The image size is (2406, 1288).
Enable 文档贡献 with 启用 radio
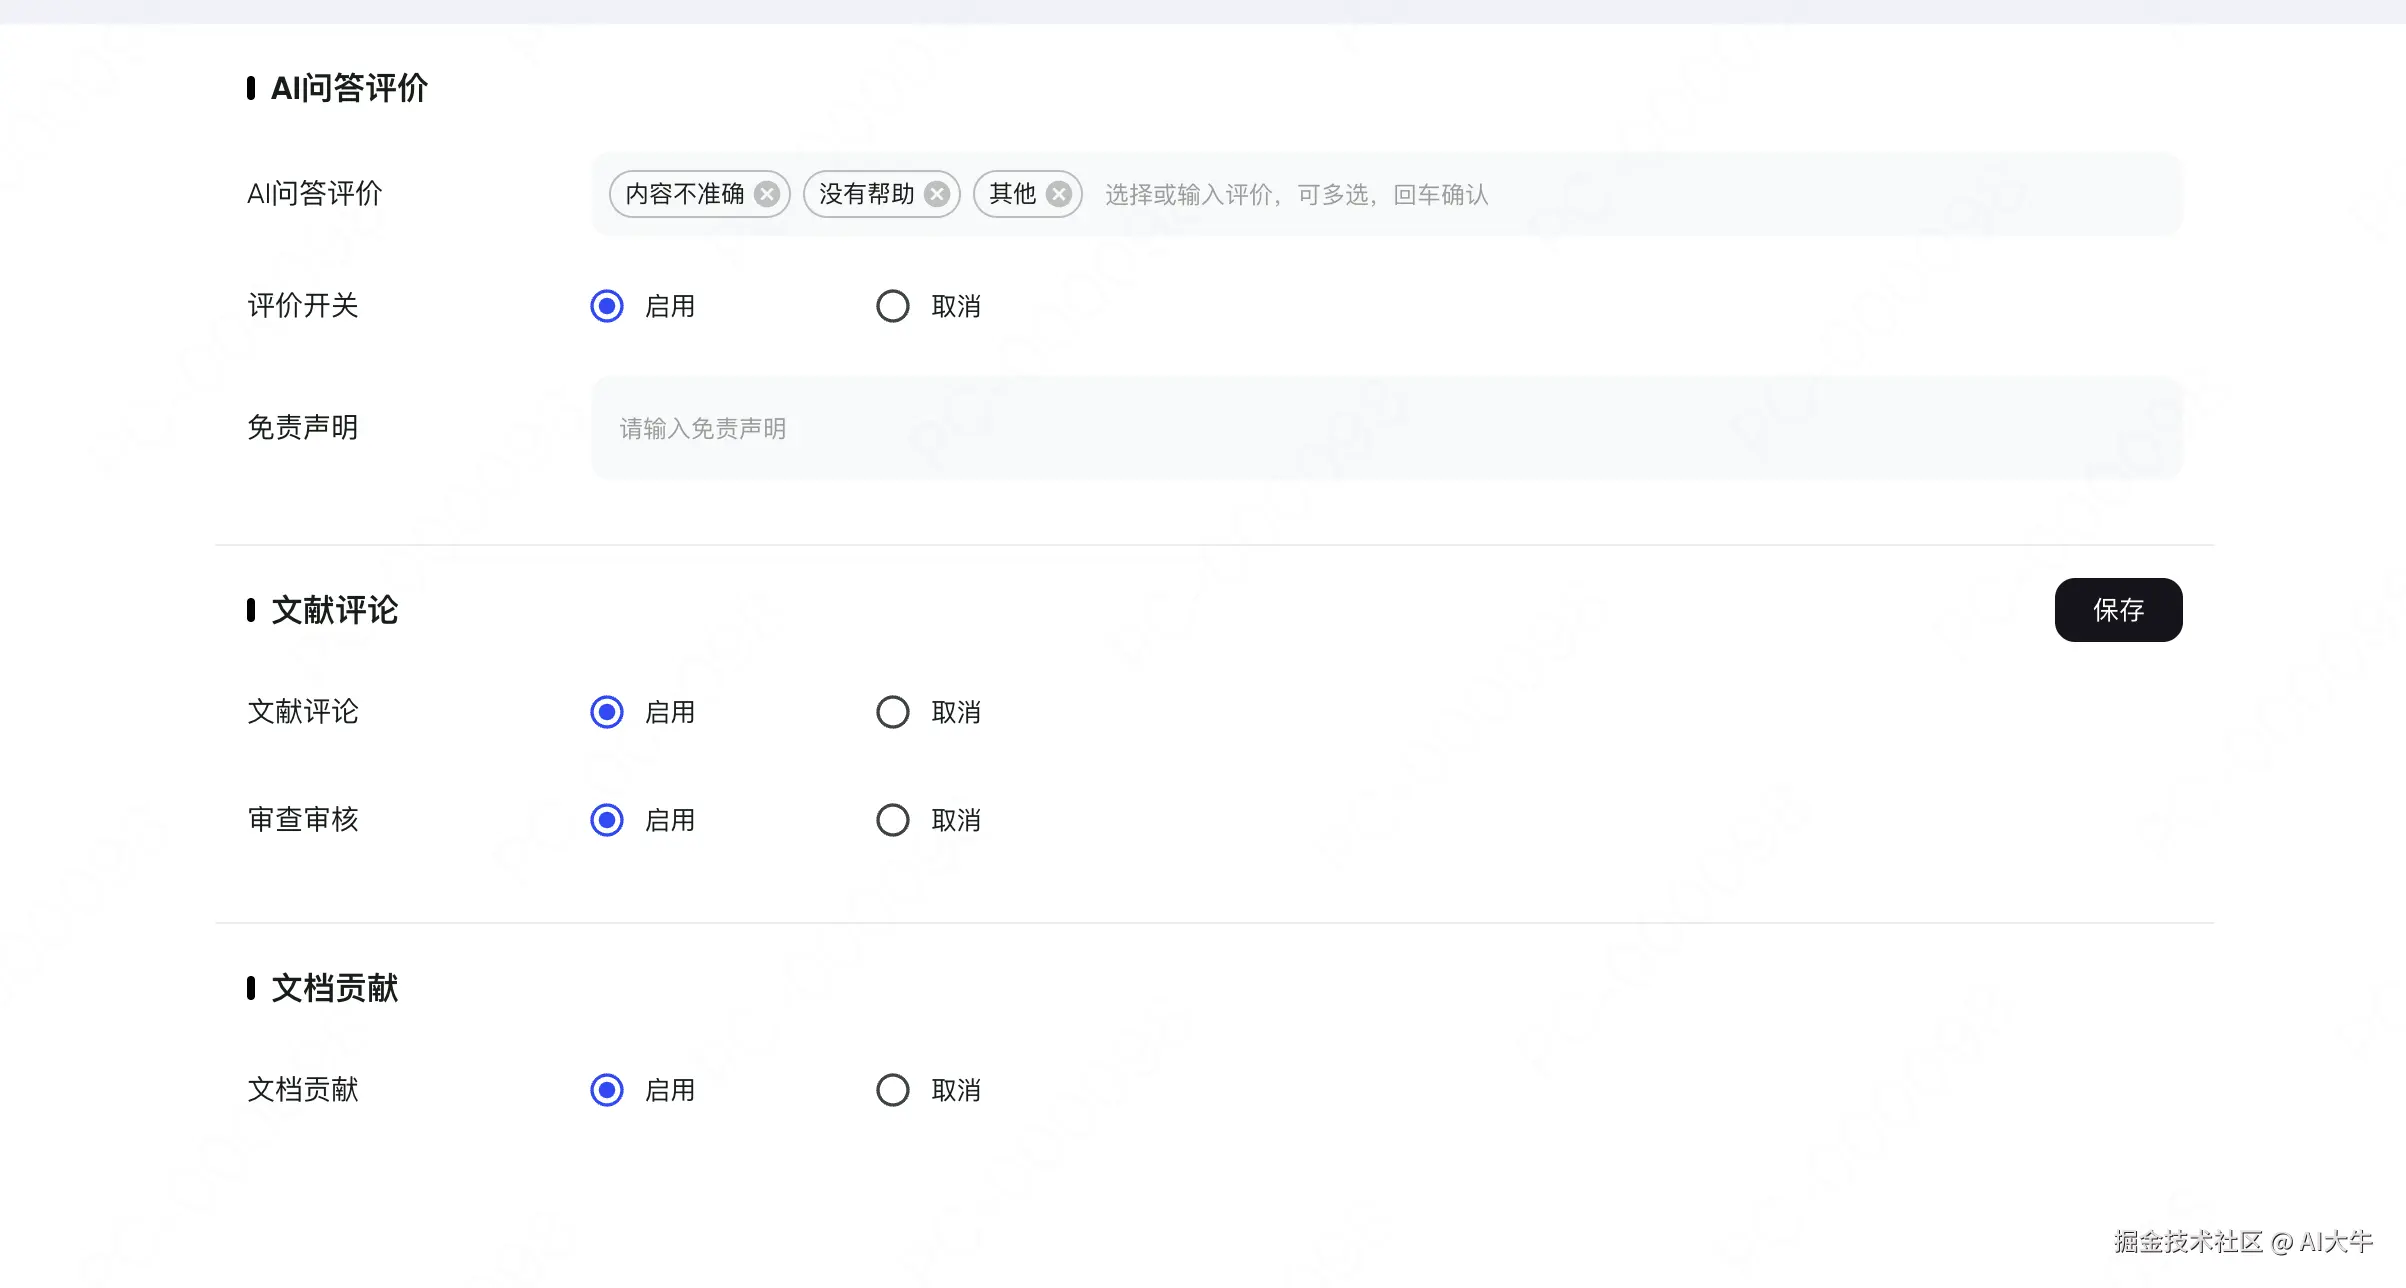607,1090
